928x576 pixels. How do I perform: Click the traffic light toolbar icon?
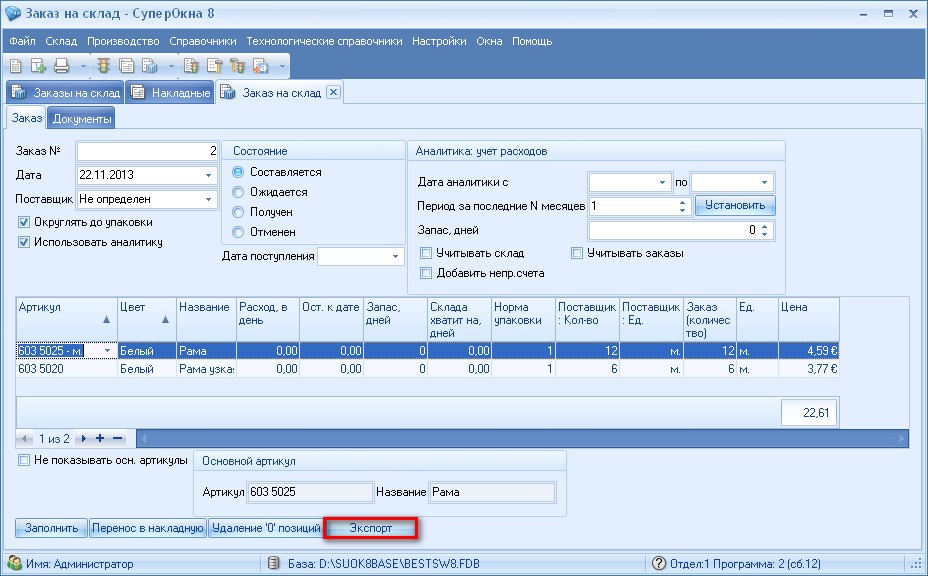104,66
